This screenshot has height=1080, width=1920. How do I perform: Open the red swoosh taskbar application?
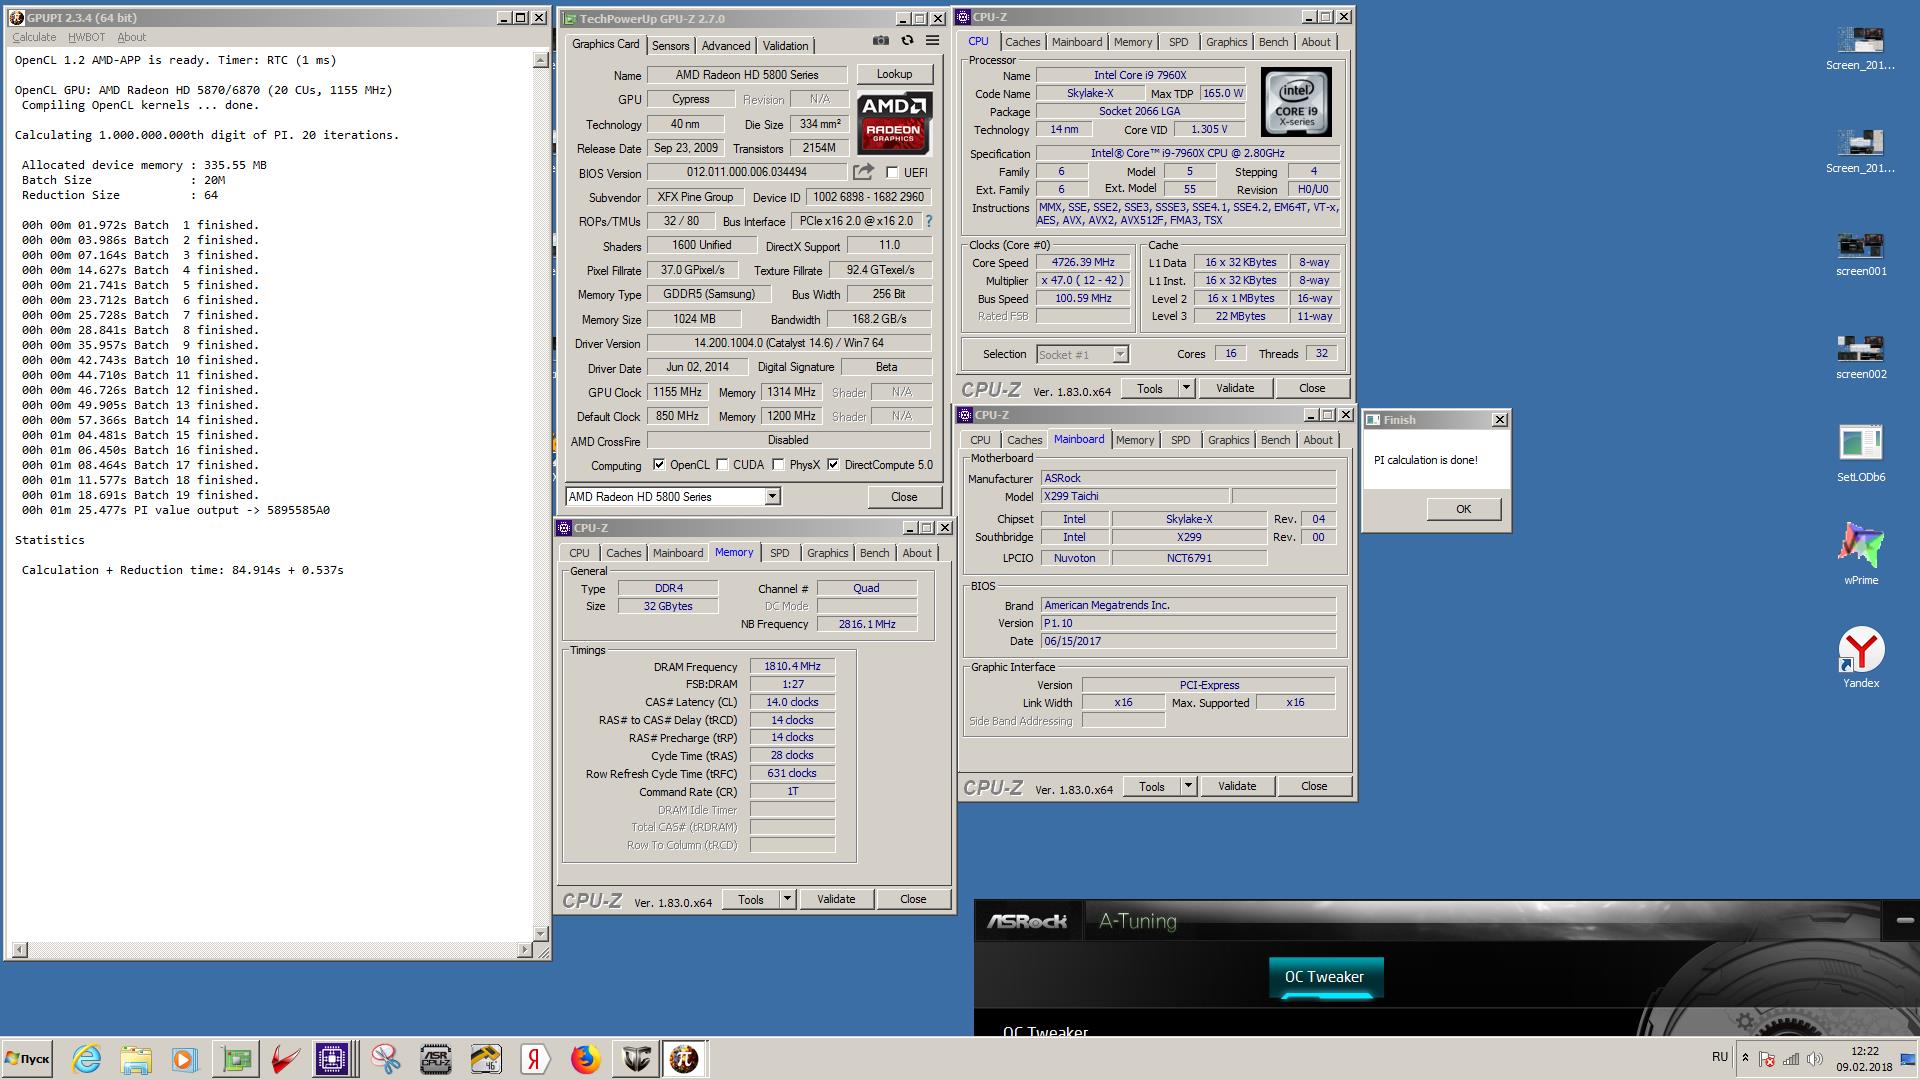(285, 1059)
